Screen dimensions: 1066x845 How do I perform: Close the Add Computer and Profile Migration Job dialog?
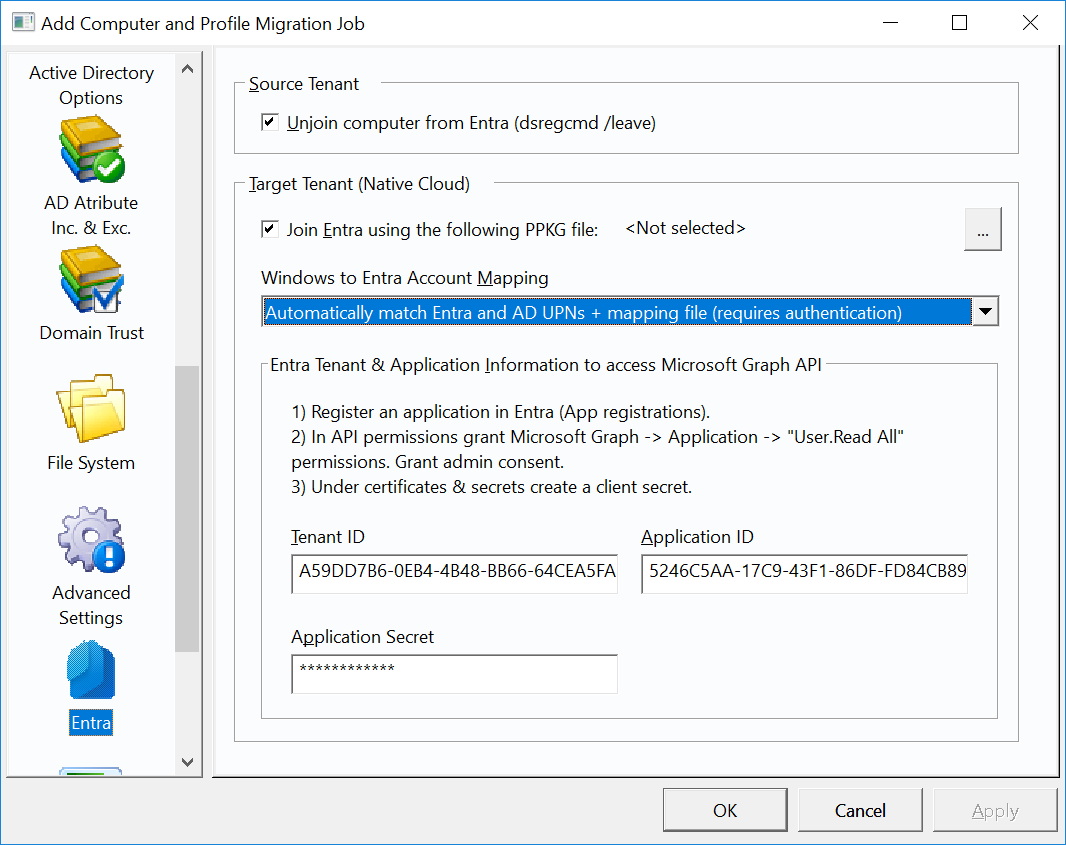pos(1030,22)
